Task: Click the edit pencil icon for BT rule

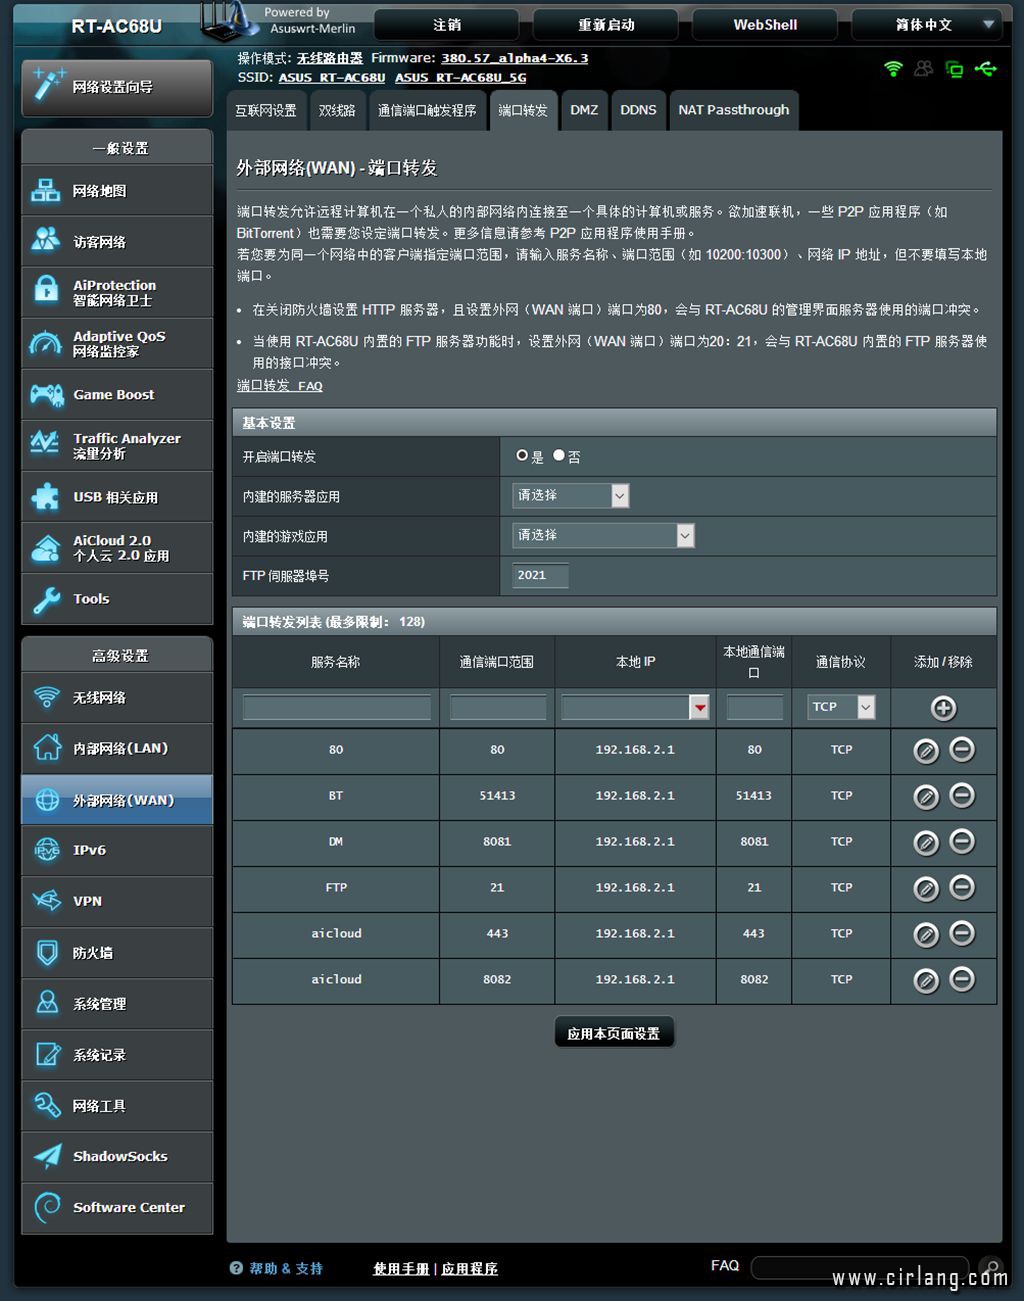Action: (926, 796)
